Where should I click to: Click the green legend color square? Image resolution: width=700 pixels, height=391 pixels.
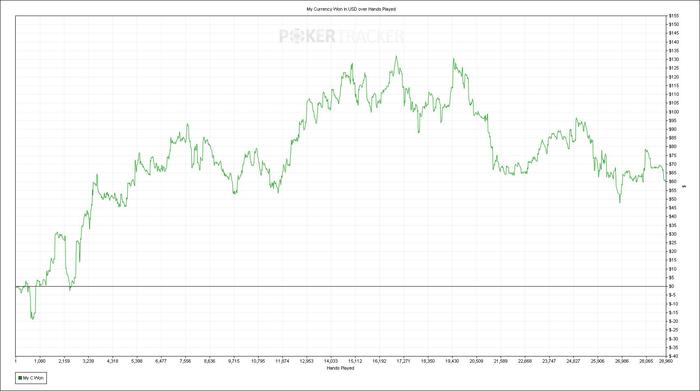click(x=20, y=378)
